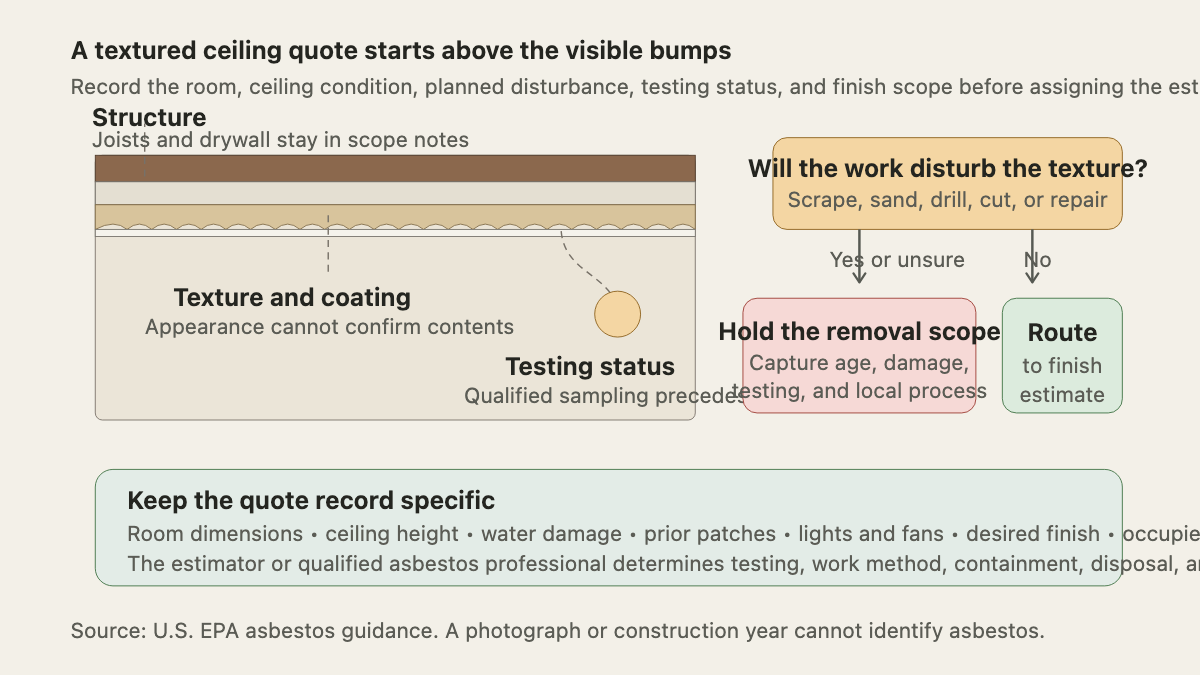The width and height of the screenshot is (1200, 675).
Task: Select the 'Keep the quote record specific' panel
Action: (x=608, y=527)
